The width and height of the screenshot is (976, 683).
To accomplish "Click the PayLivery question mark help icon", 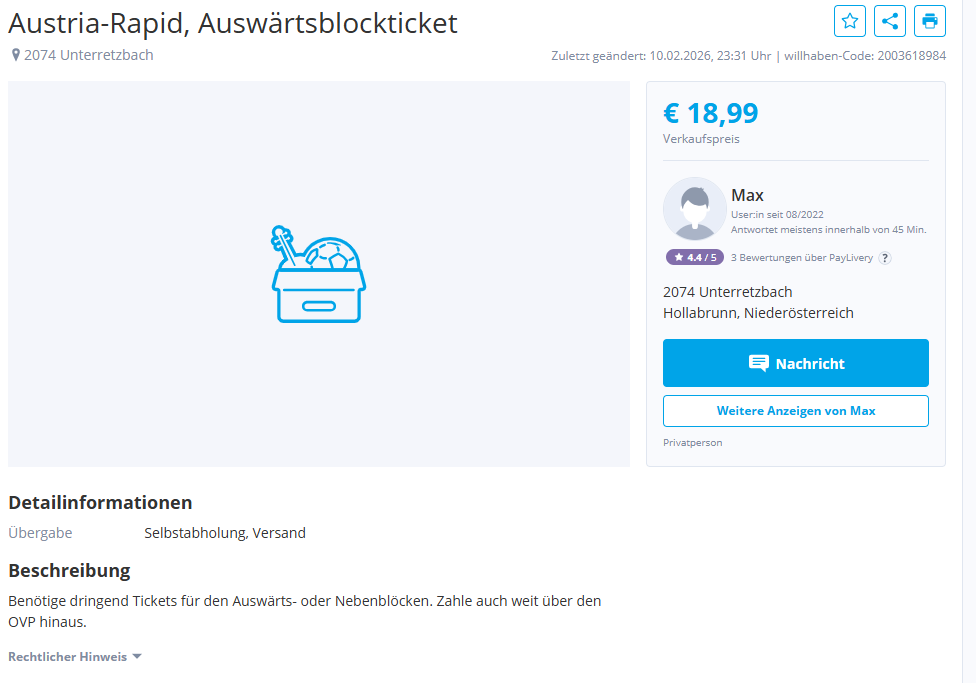I will click(x=885, y=258).
